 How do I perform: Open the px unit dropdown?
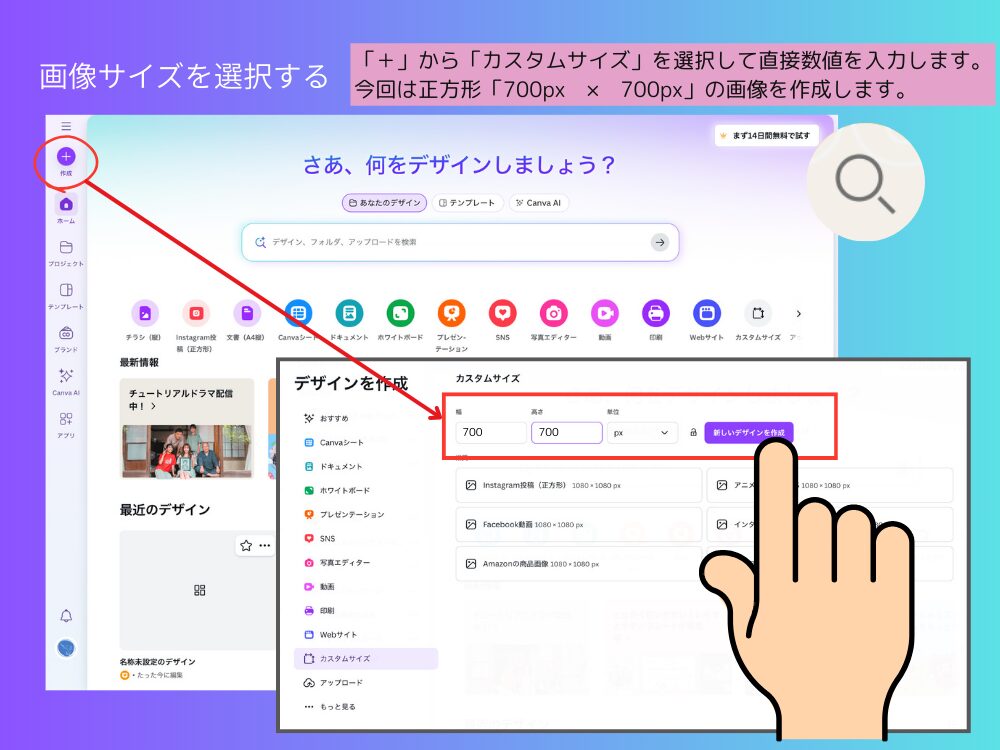pos(640,432)
